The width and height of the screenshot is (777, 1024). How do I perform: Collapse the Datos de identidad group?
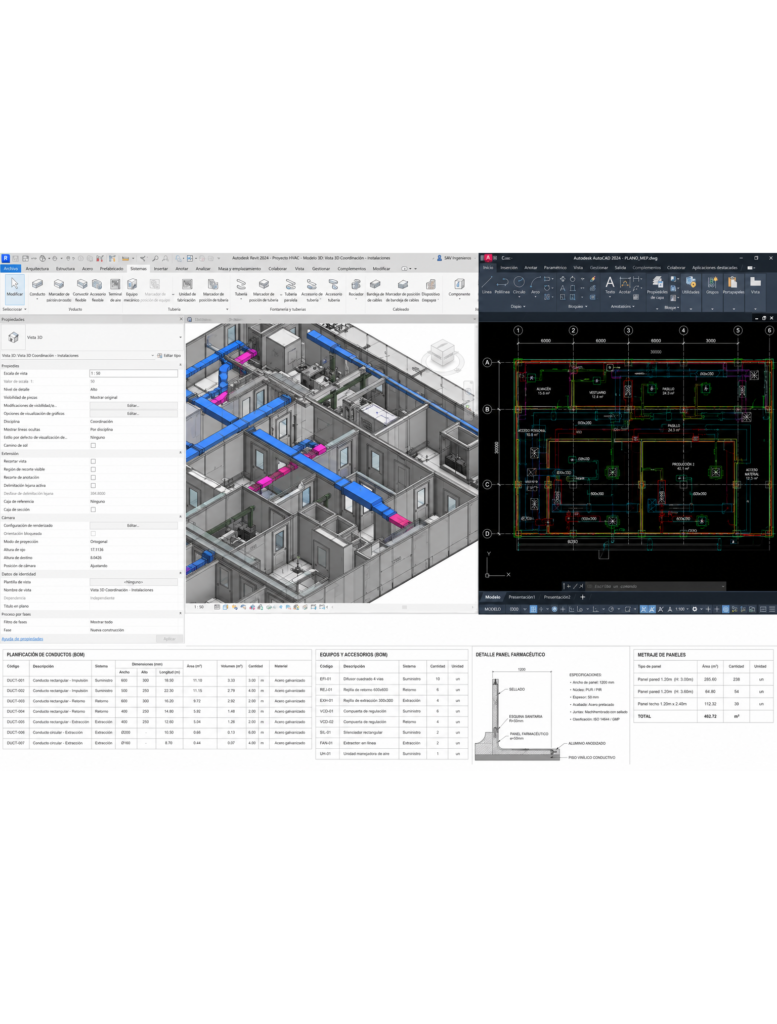pos(180,573)
